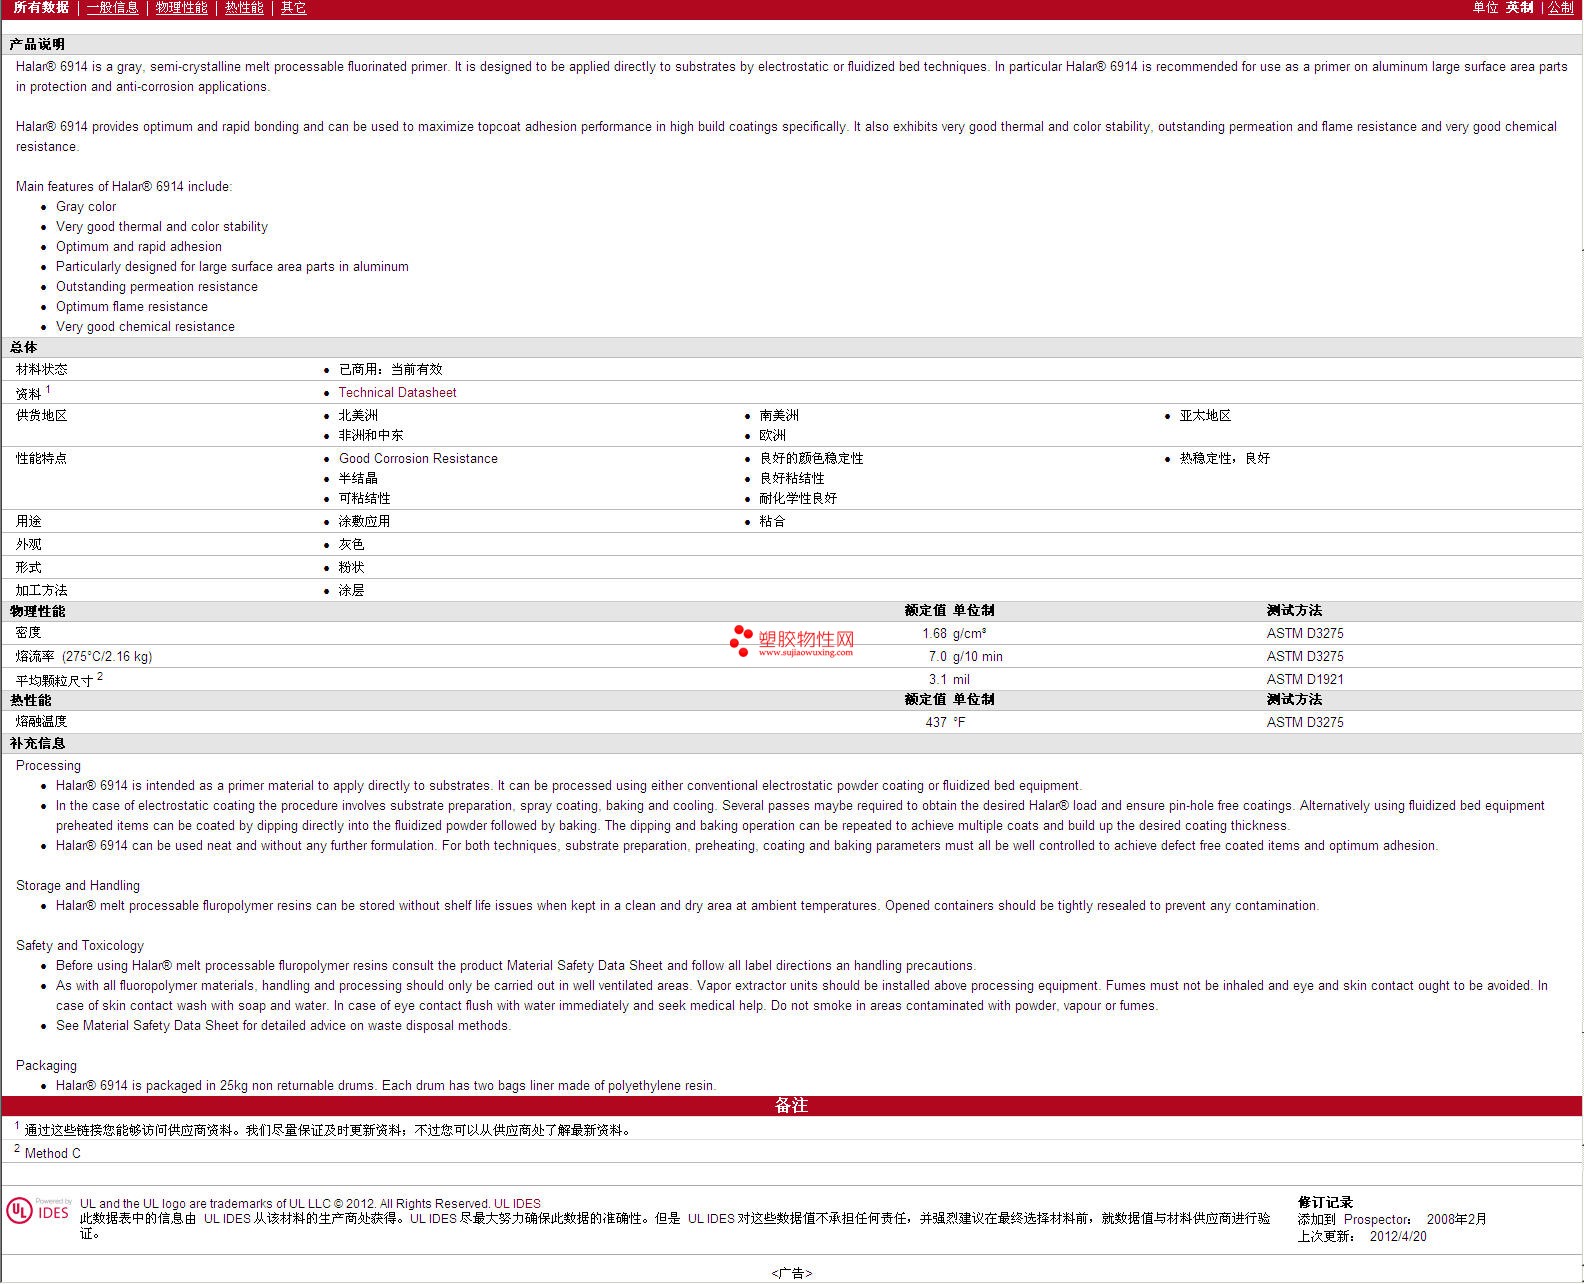Click the melt flow rate value 7.0
The image size is (1584, 1284).
tap(938, 657)
